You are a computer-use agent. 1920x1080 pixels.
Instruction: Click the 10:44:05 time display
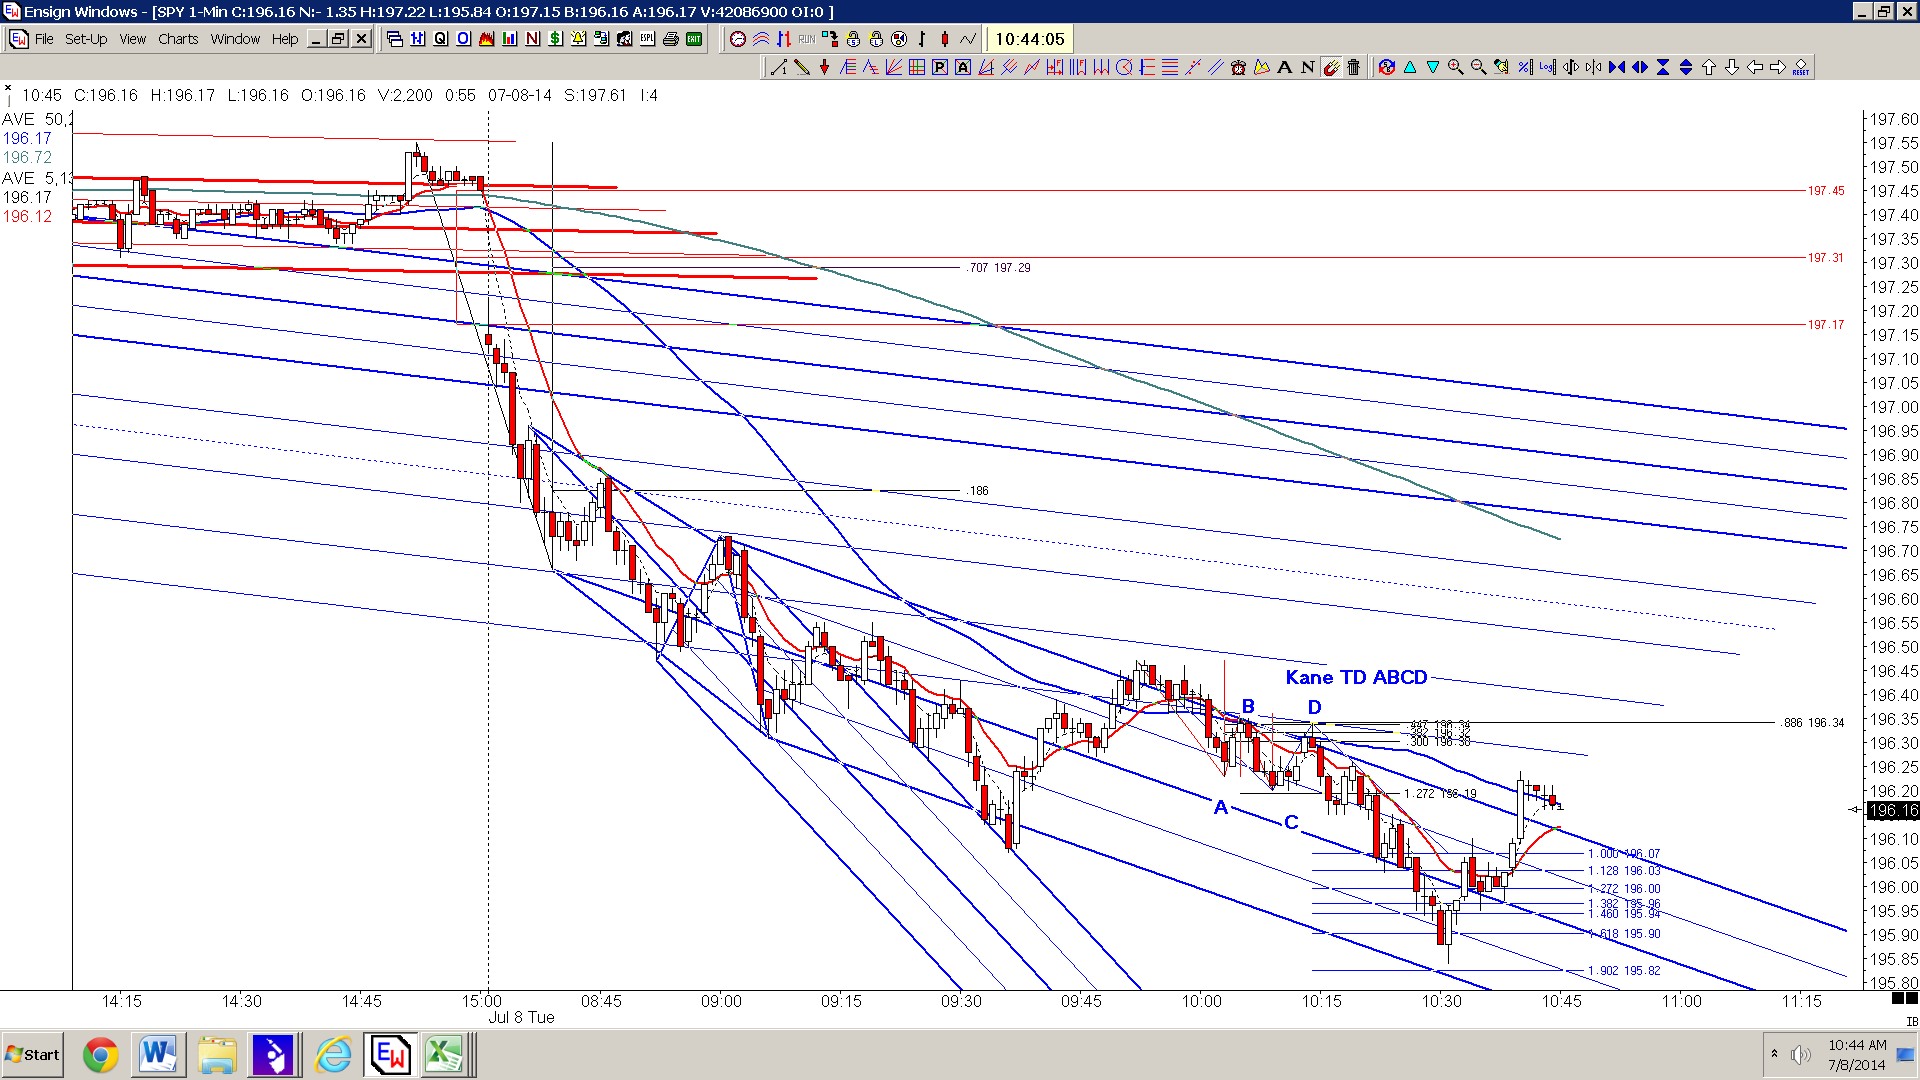tap(1030, 39)
